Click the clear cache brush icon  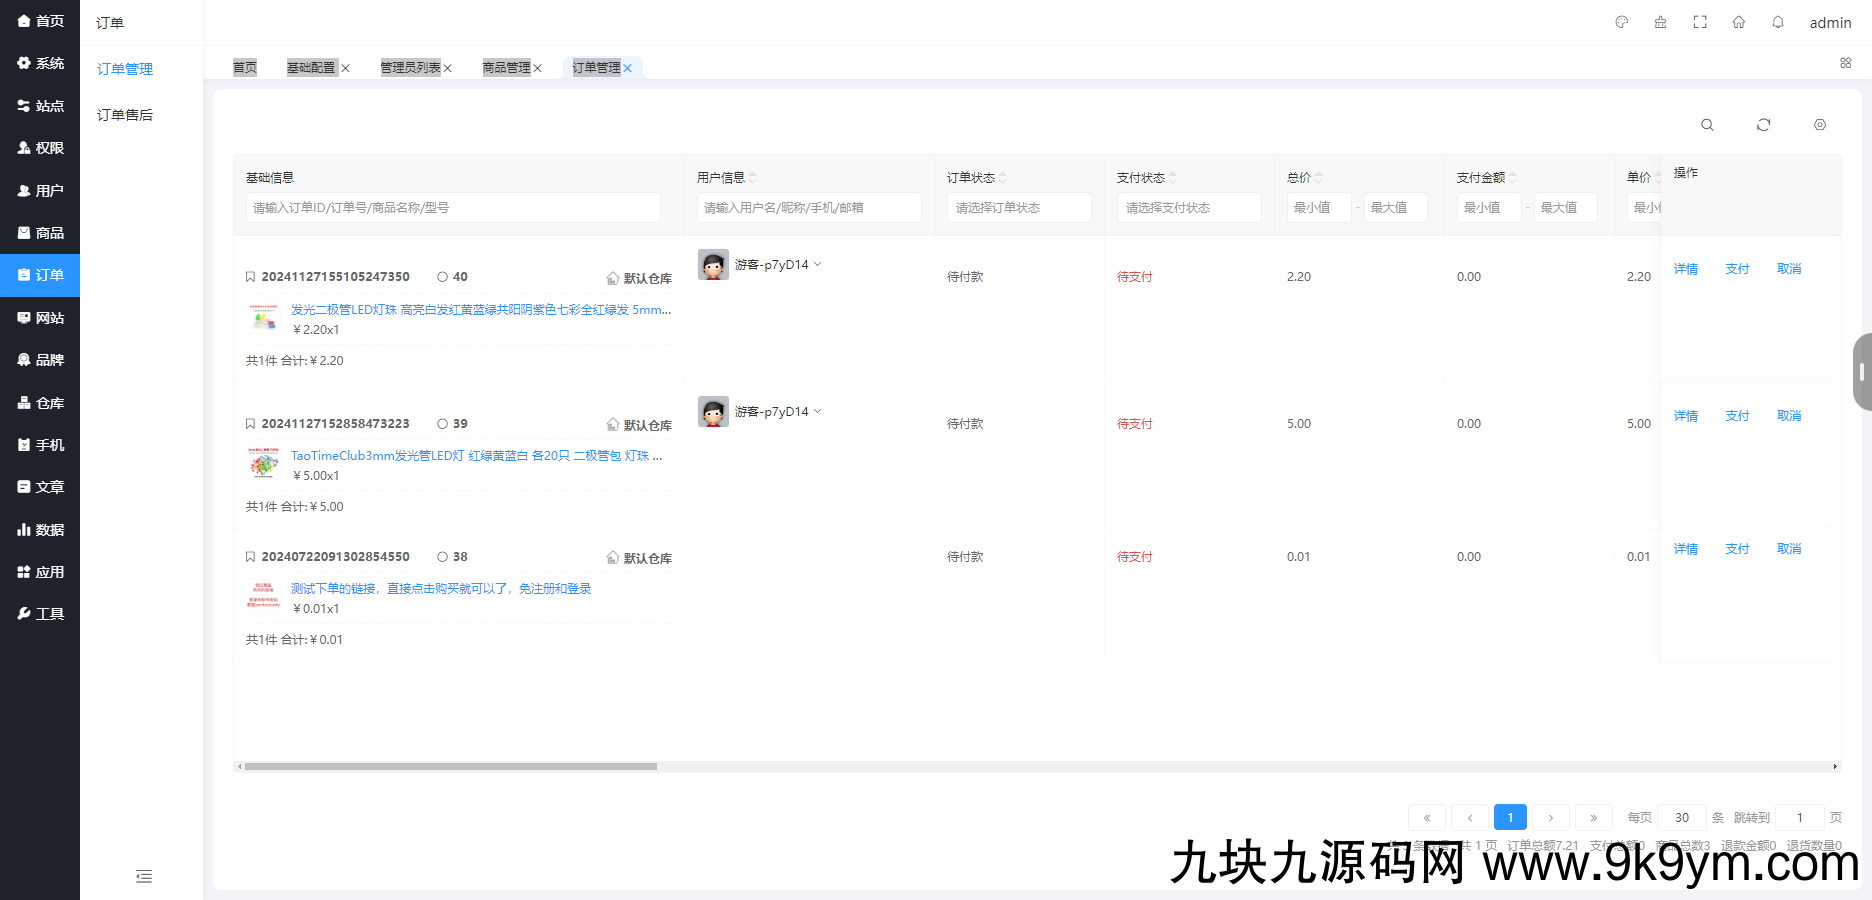[x=1661, y=21]
